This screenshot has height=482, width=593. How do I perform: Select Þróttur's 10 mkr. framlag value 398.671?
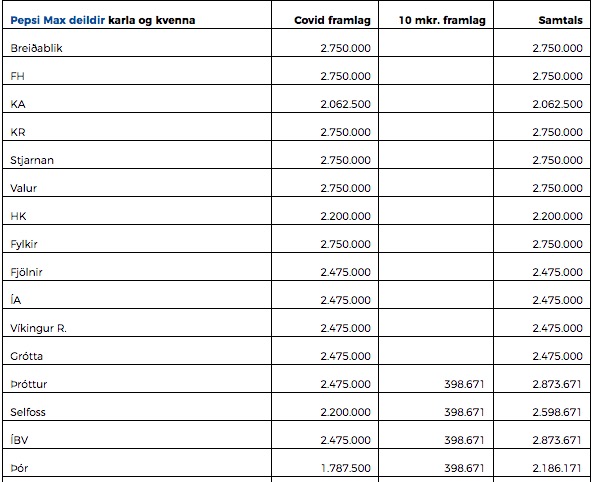point(464,384)
